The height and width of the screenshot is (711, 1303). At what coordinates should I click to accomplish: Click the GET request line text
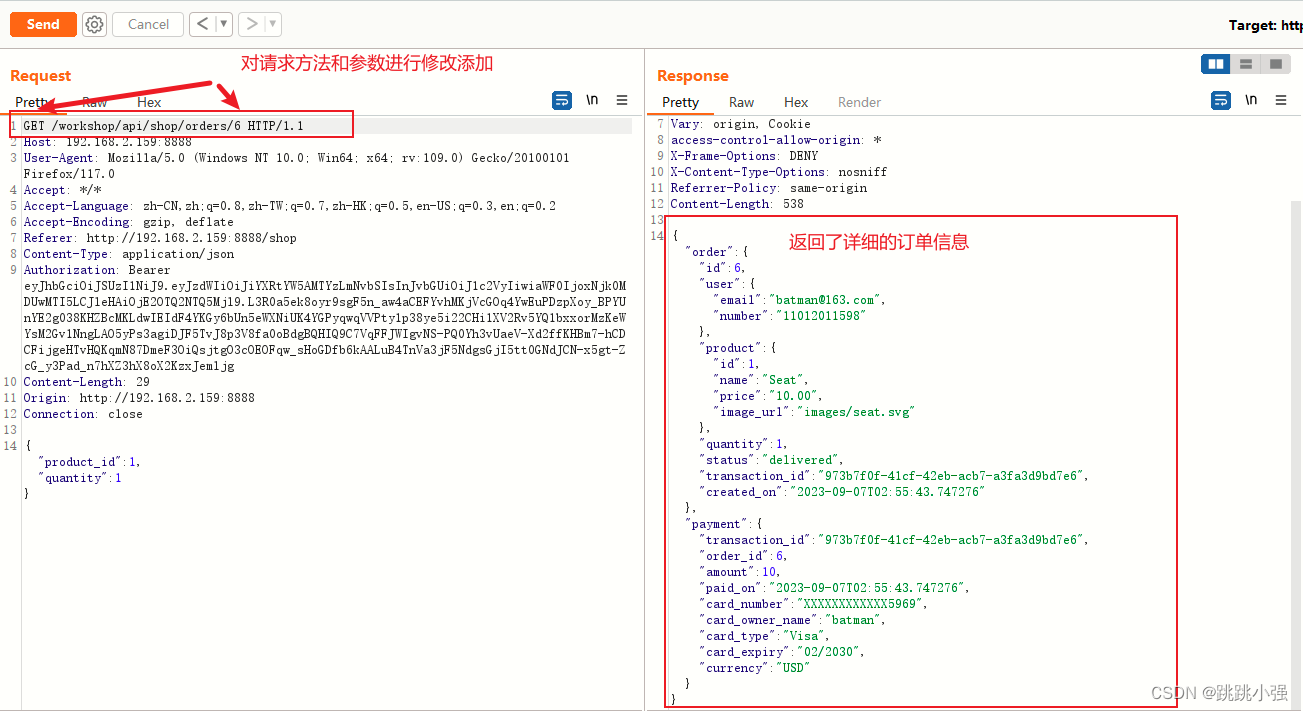[x=163, y=126]
